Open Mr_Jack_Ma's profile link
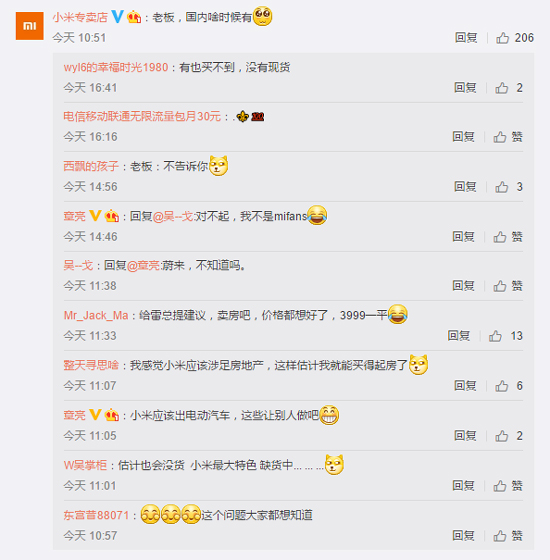550x560 pixels. click(96, 315)
